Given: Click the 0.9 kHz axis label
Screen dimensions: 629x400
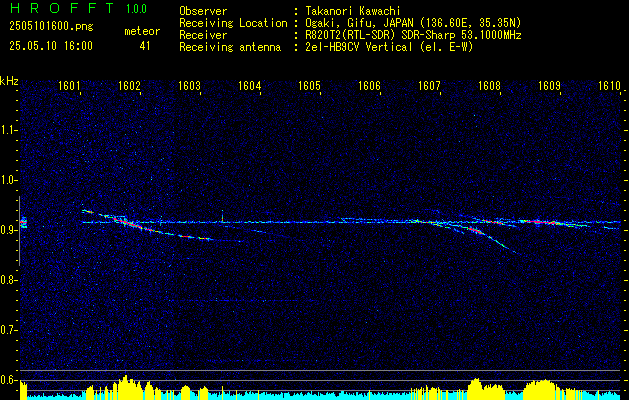Looking at the screenshot, I should click(x=8, y=230).
